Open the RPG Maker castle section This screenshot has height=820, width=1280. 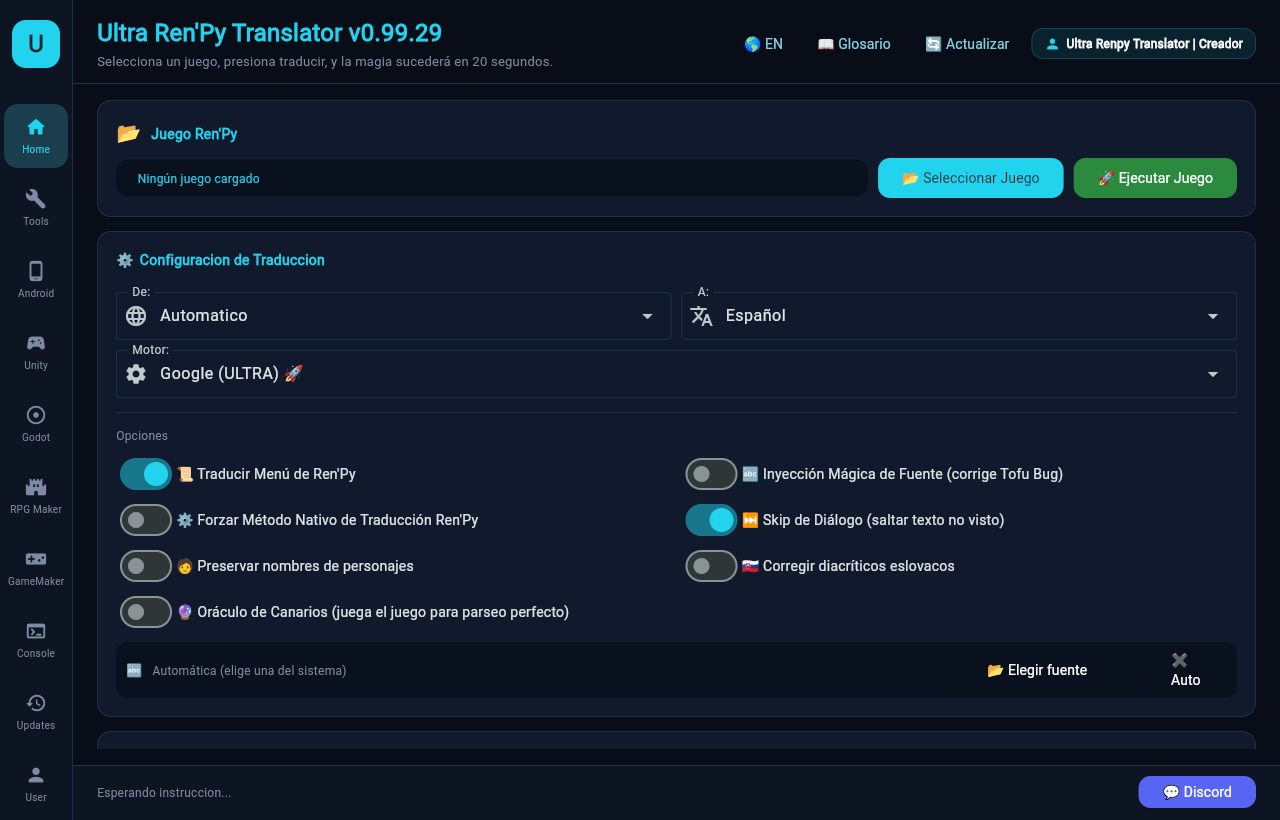pyautogui.click(x=36, y=496)
